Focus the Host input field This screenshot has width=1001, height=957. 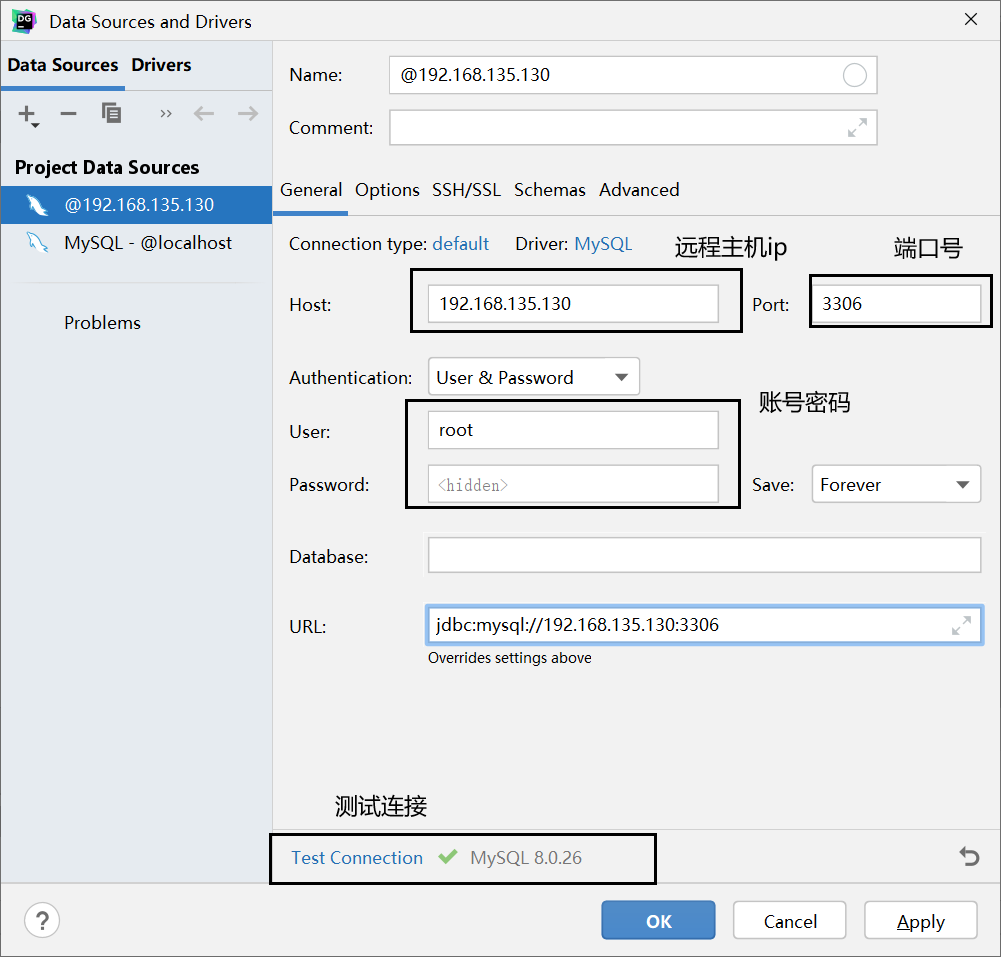[x=573, y=304]
